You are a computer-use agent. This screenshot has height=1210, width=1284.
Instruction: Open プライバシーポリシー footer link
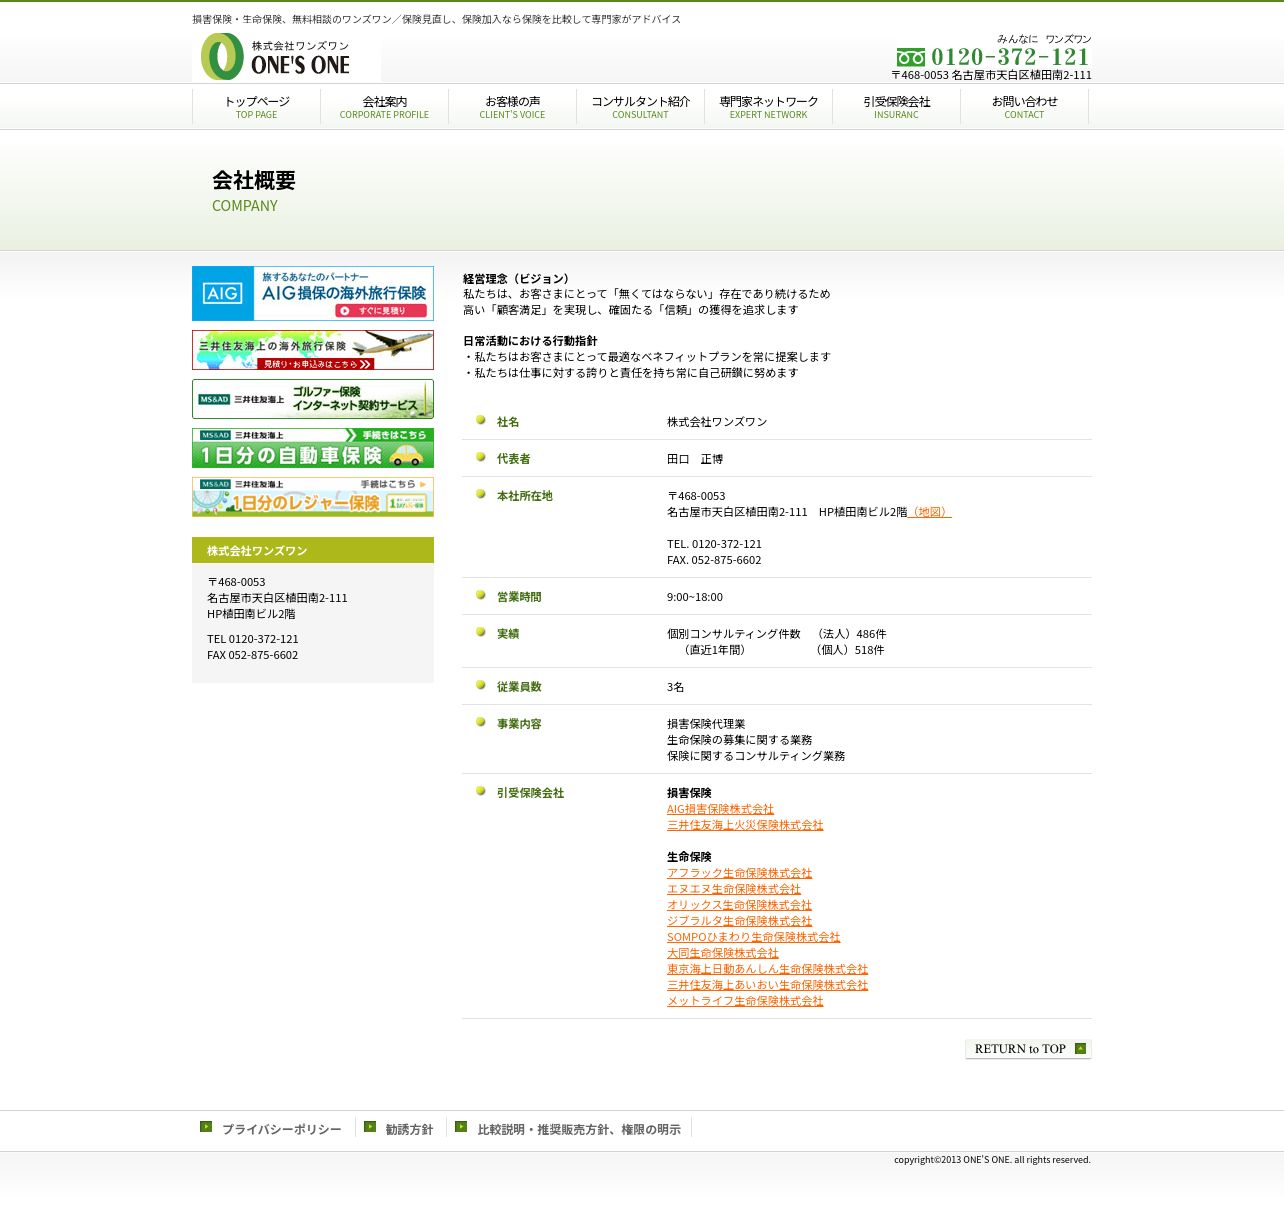click(281, 1129)
